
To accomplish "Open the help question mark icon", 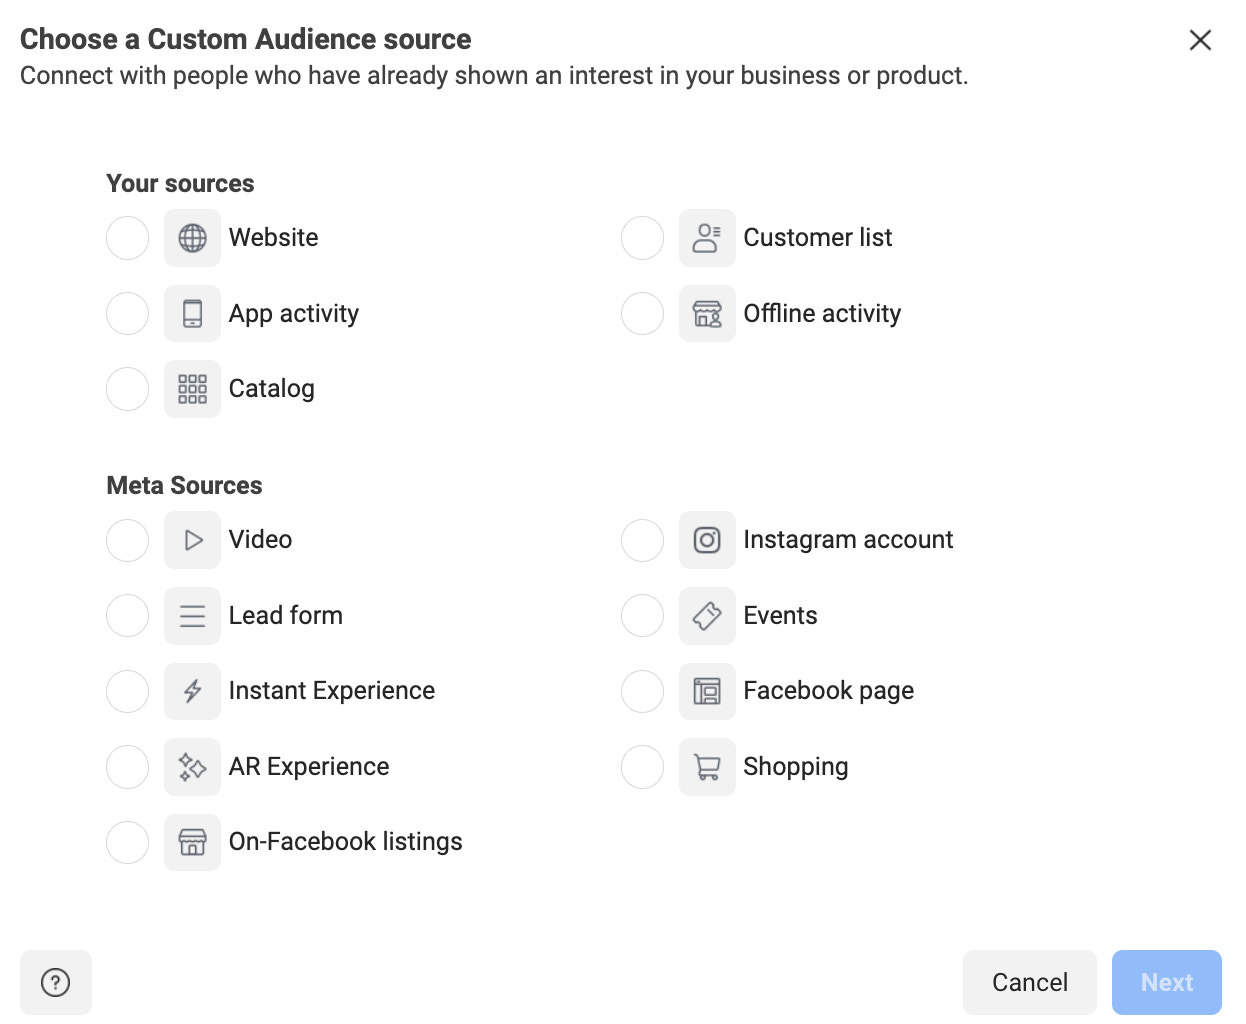I will [x=56, y=982].
